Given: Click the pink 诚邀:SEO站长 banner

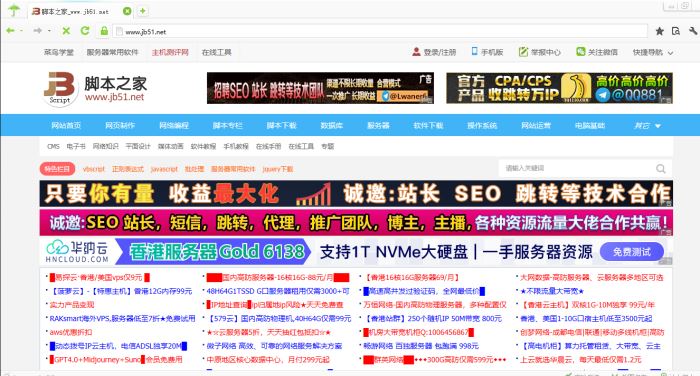Looking at the screenshot, I should (x=356, y=222).
